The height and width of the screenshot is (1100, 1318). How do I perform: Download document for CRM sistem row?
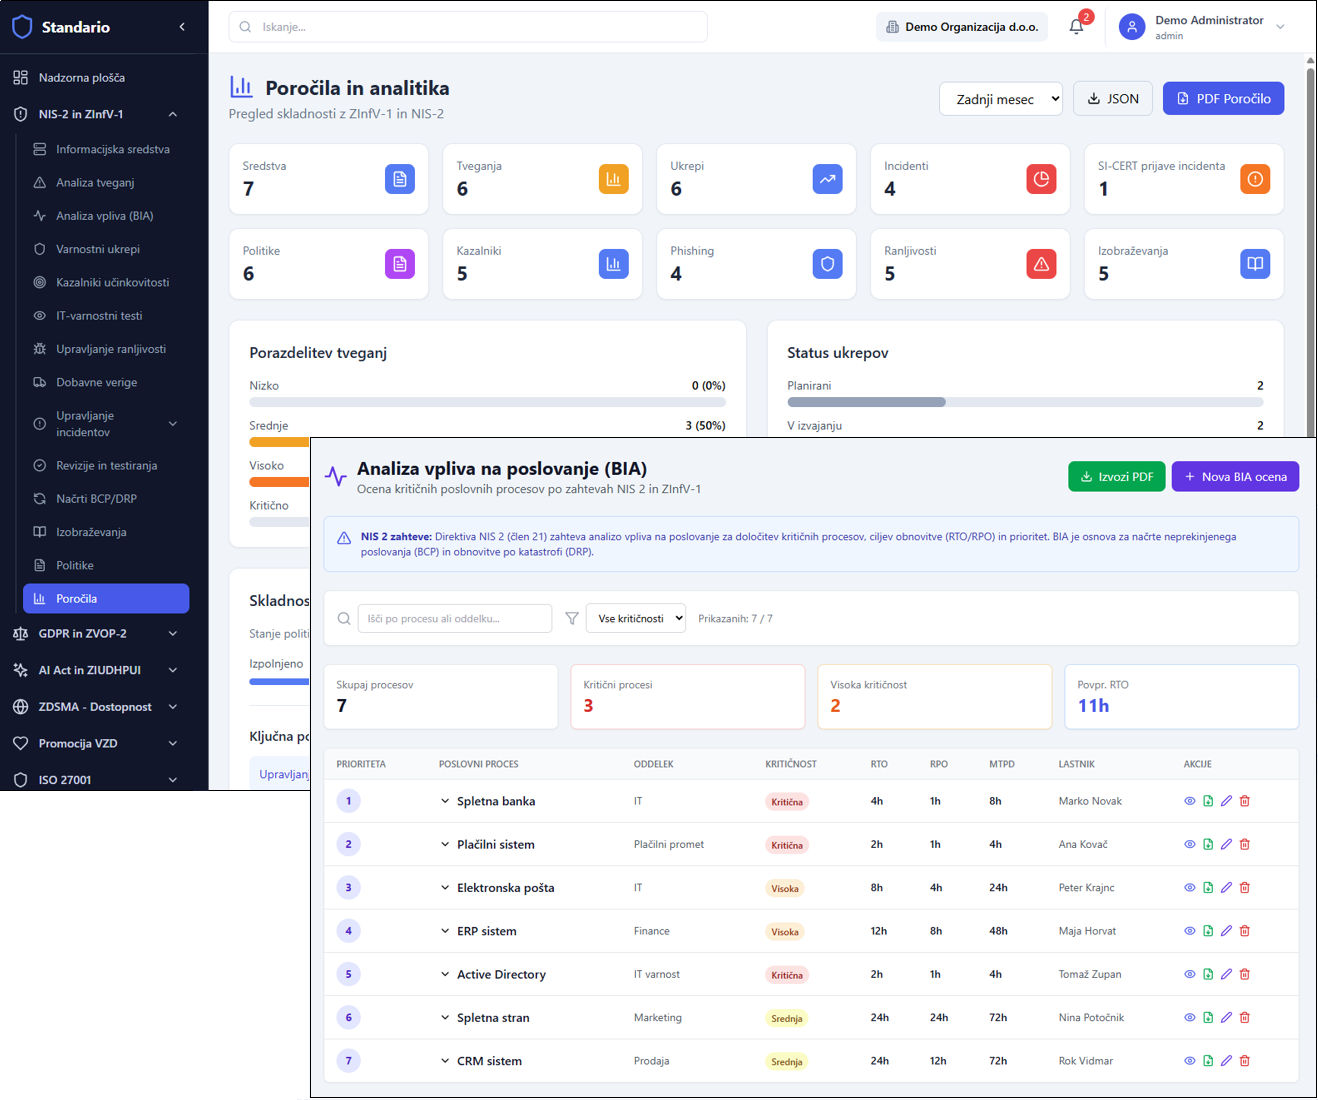[1208, 1061]
